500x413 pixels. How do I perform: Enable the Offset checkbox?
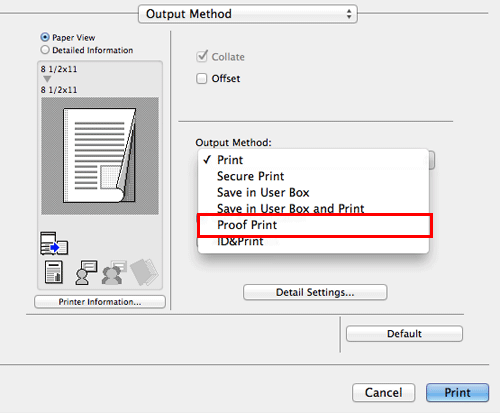(x=201, y=79)
